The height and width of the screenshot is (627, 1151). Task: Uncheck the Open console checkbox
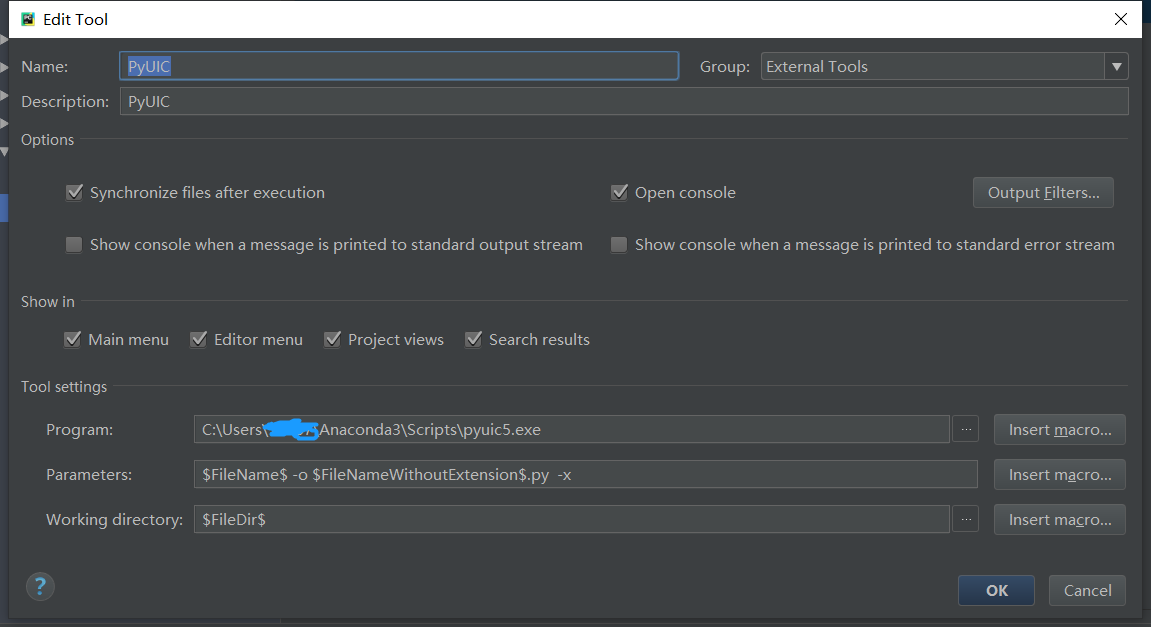(620, 192)
